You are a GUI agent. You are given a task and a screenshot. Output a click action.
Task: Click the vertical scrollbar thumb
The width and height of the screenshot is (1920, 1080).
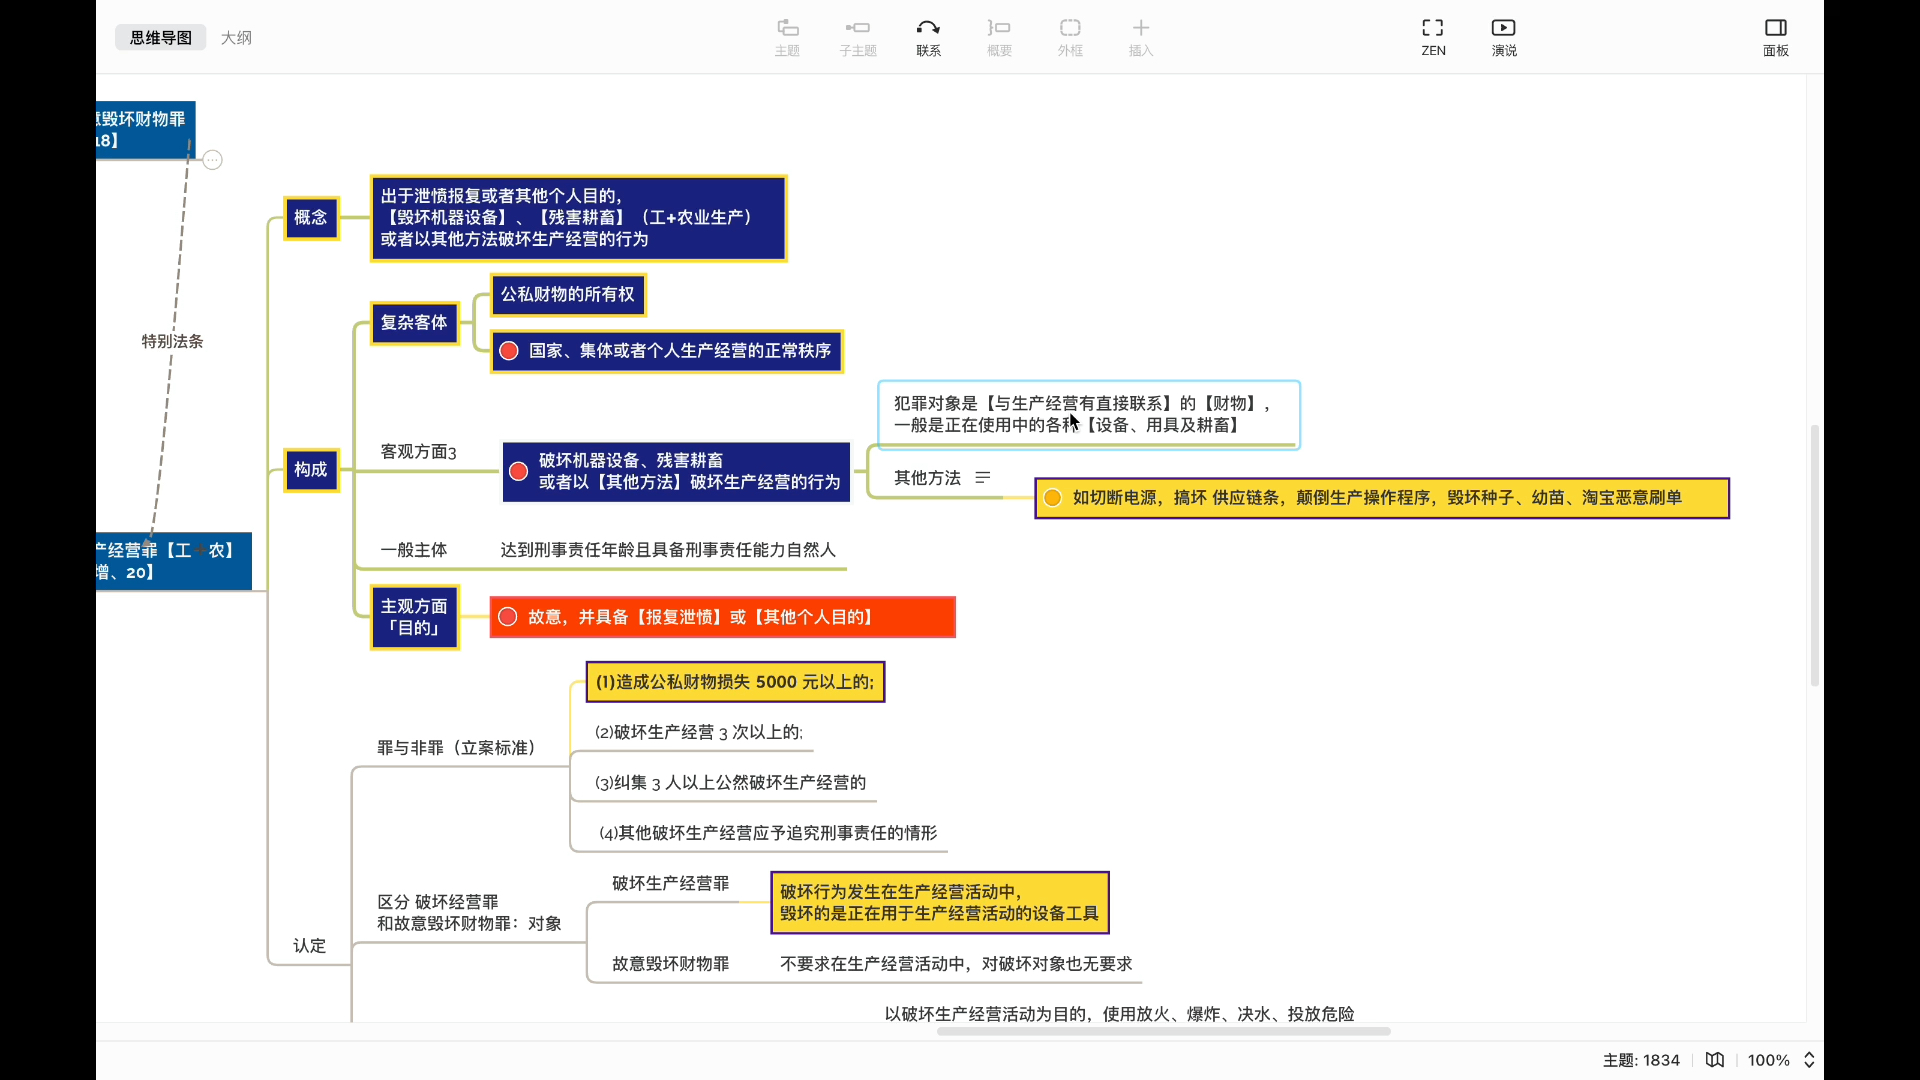pos(1814,555)
